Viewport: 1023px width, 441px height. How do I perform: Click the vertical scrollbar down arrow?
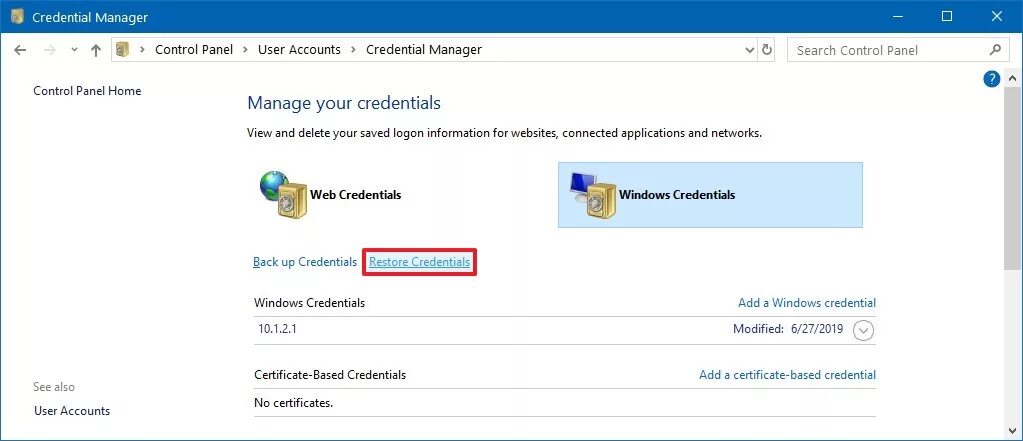click(1013, 429)
